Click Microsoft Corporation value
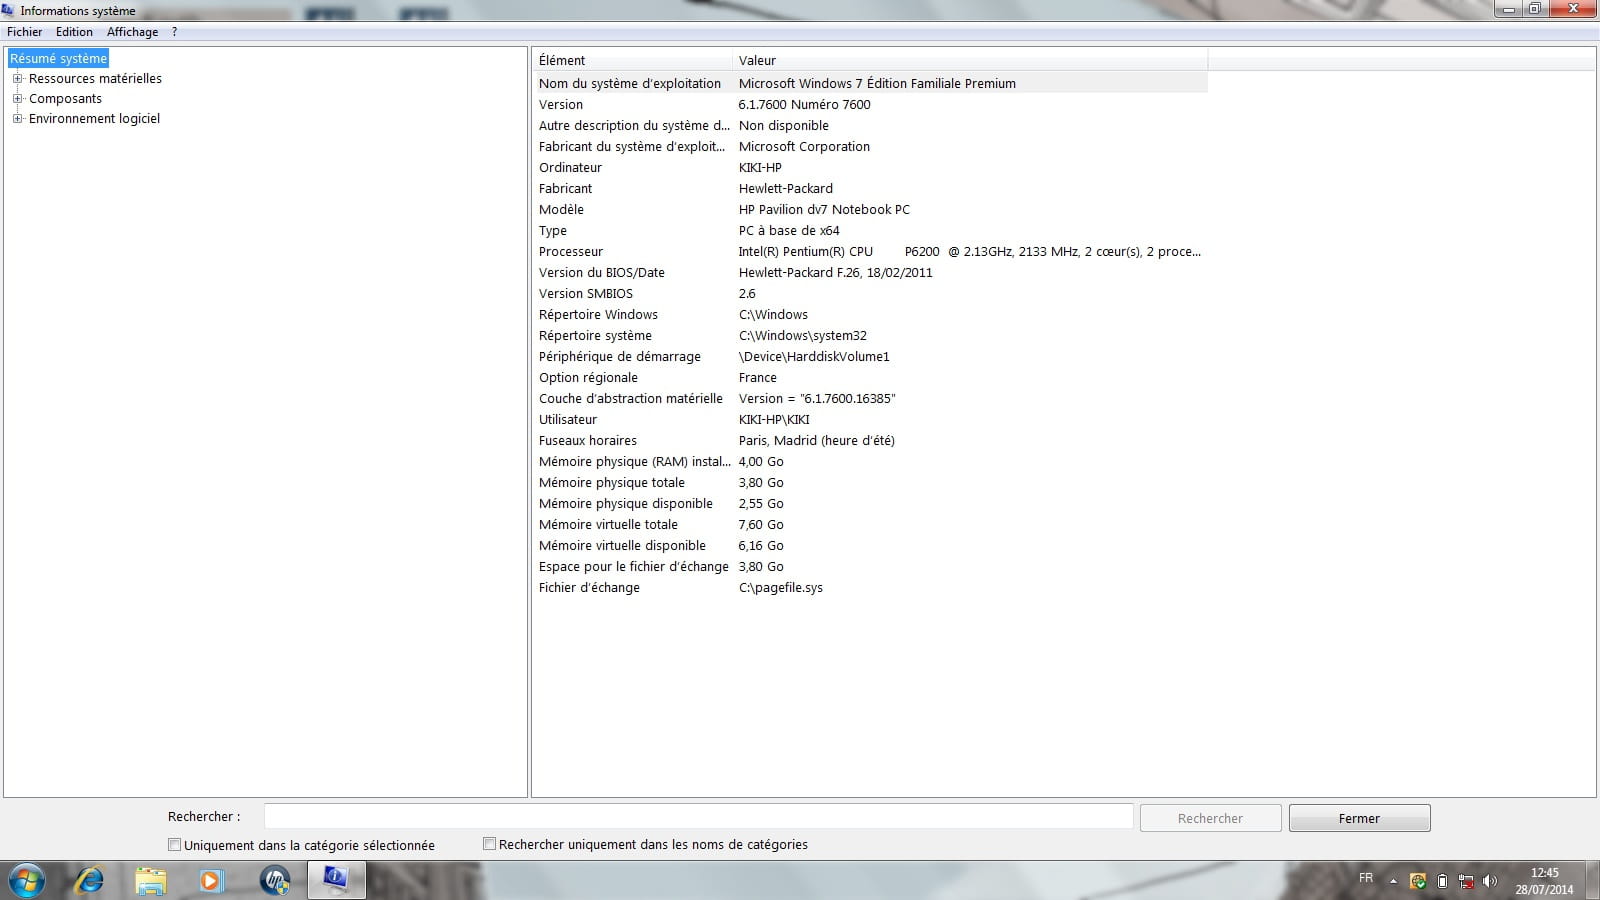The image size is (1600, 900). [x=804, y=146]
